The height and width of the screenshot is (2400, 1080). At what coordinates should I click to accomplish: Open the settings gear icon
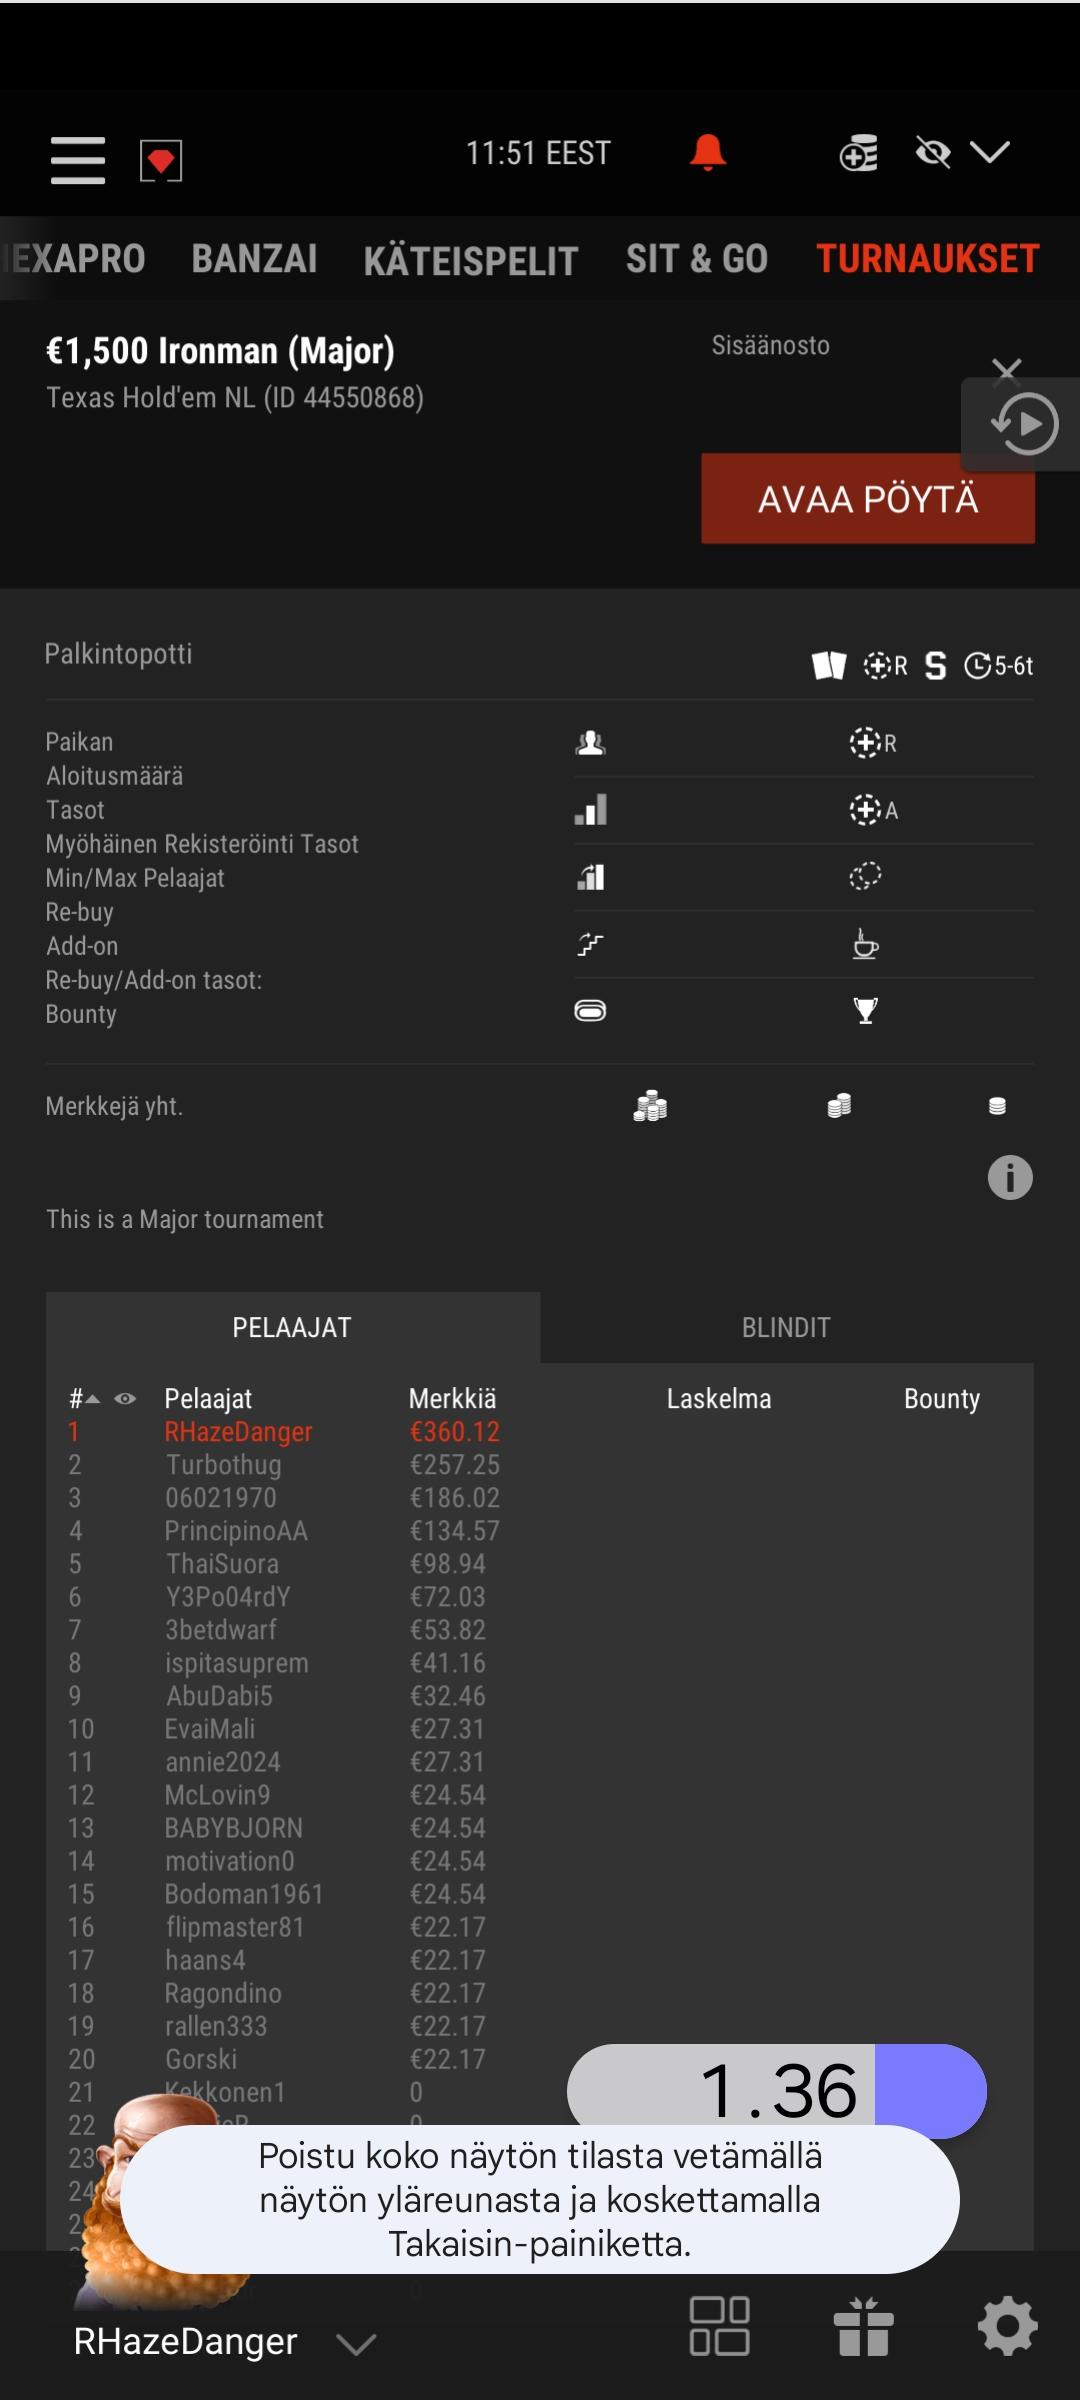1007,2326
